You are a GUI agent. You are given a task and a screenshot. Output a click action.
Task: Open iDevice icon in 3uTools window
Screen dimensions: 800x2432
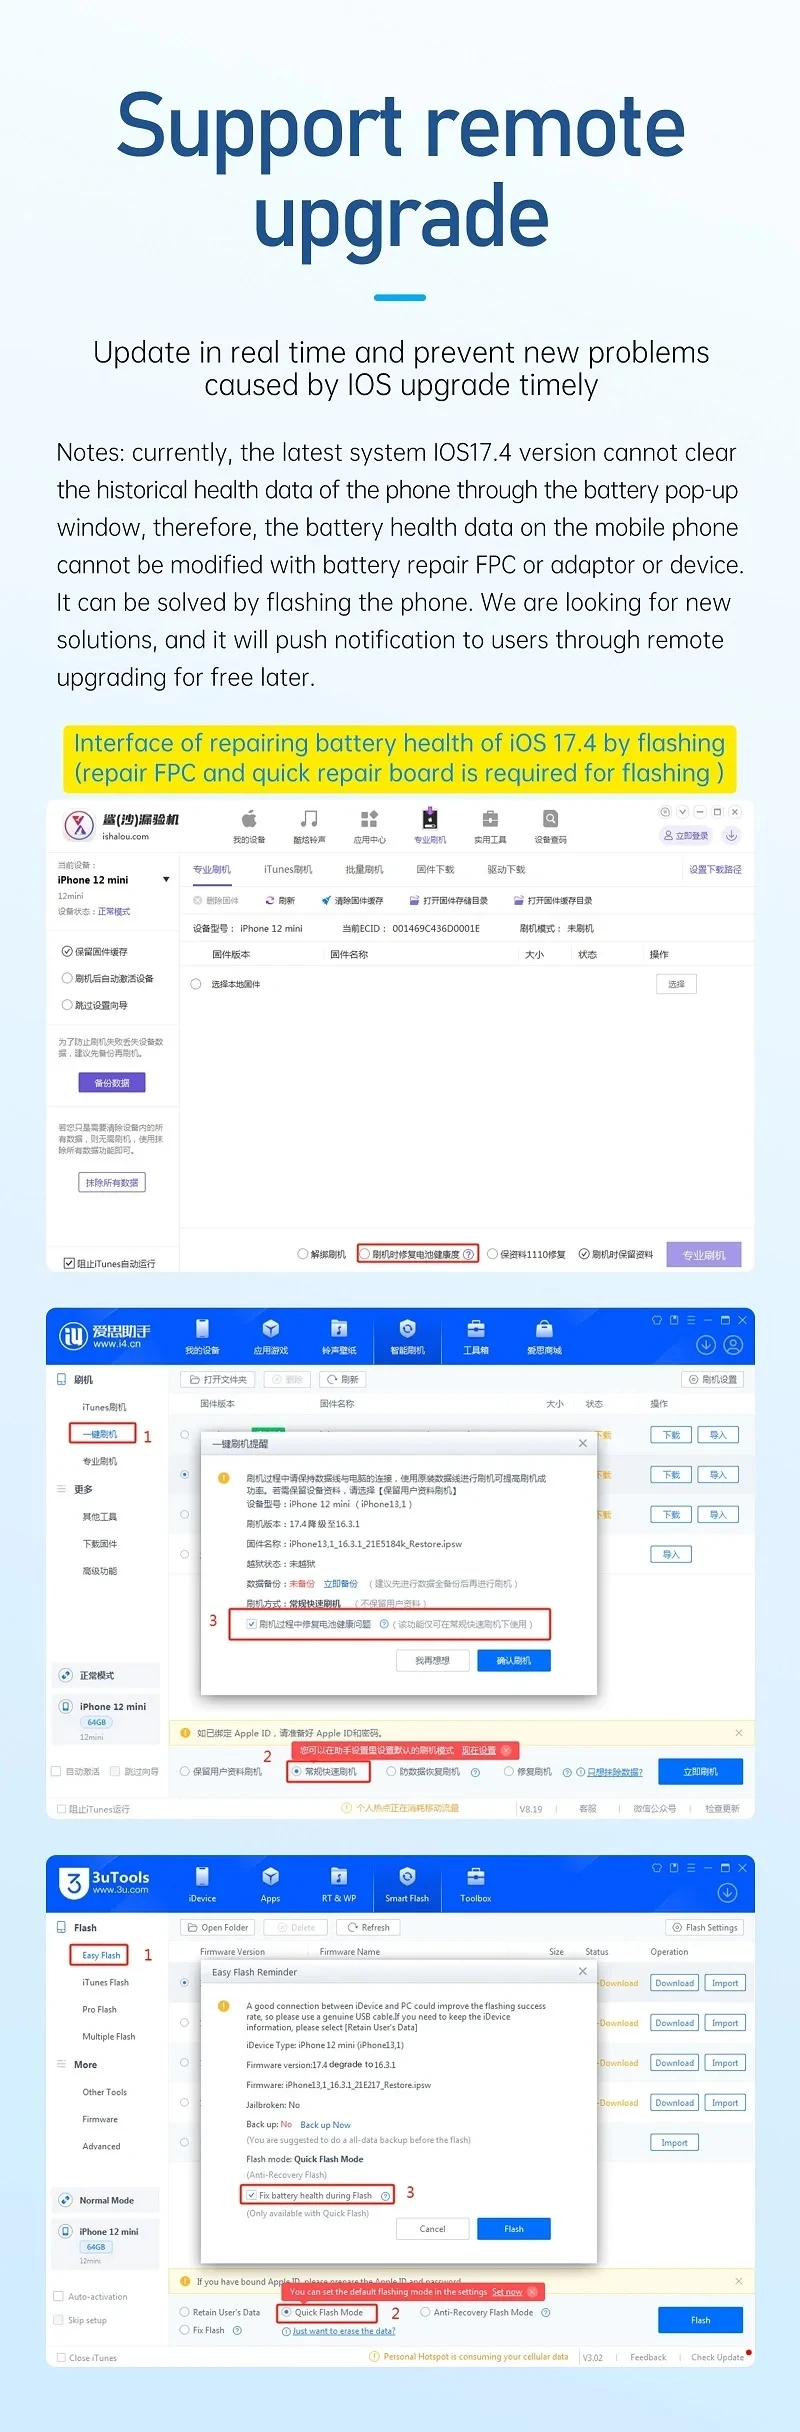coord(202,1884)
